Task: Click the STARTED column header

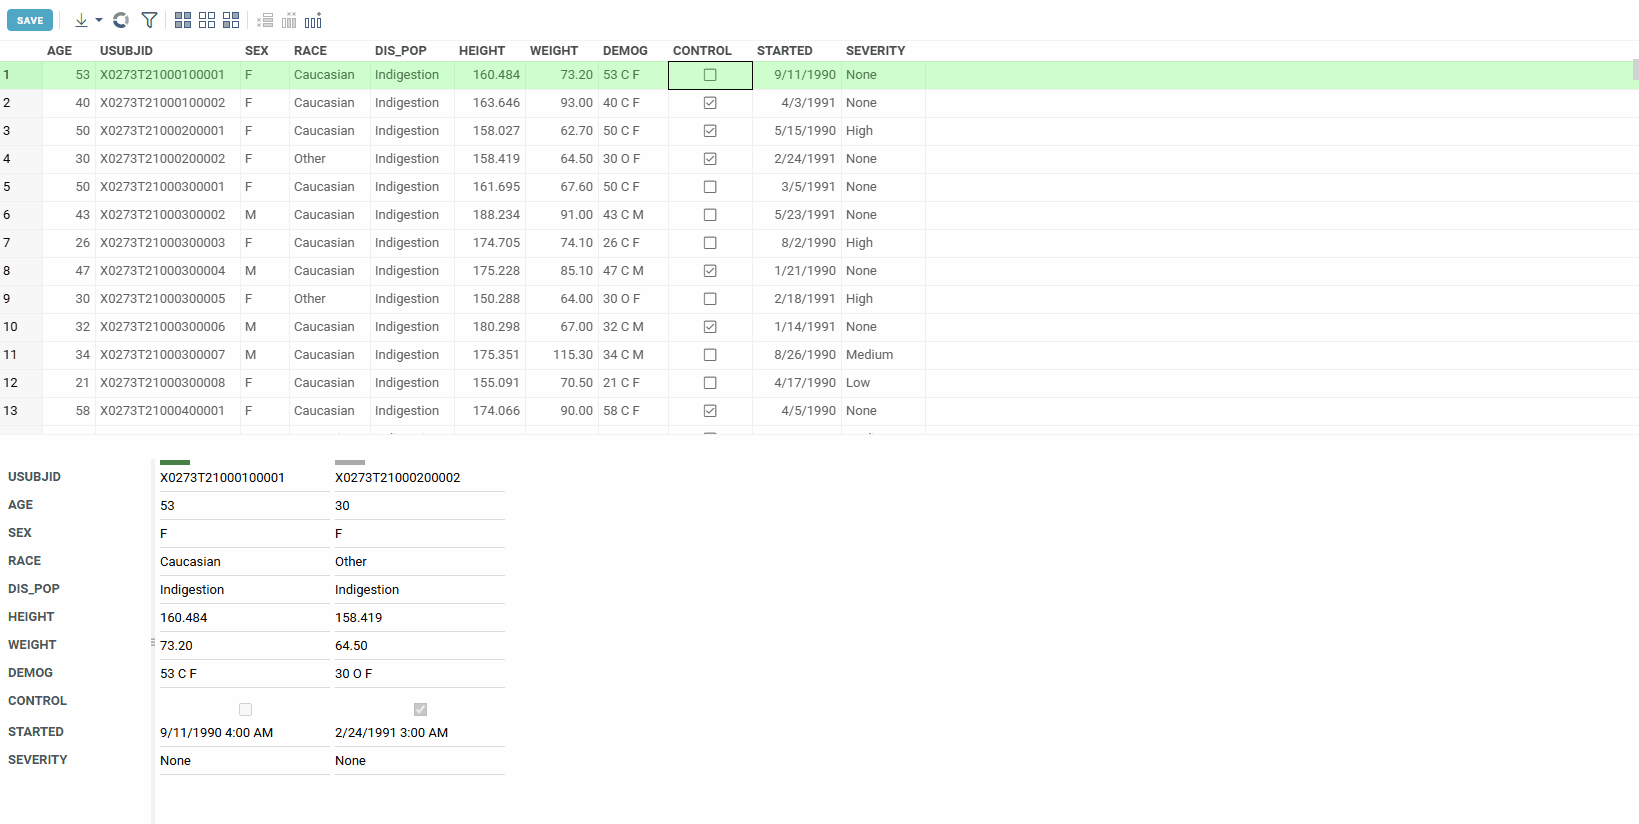Action: click(x=784, y=51)
